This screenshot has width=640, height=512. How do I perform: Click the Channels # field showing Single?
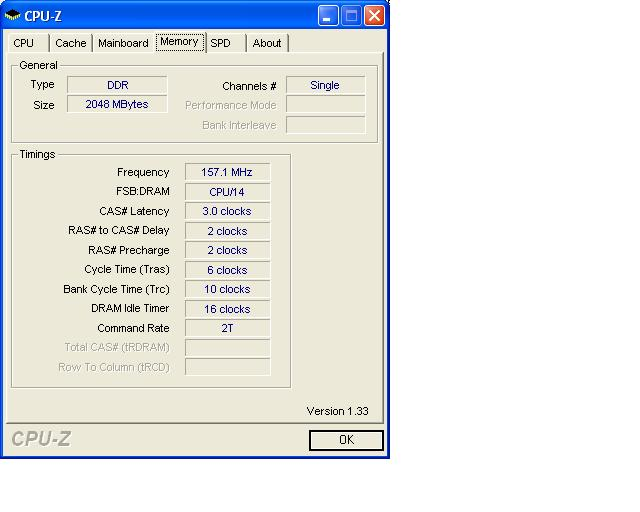coord(325,85)
